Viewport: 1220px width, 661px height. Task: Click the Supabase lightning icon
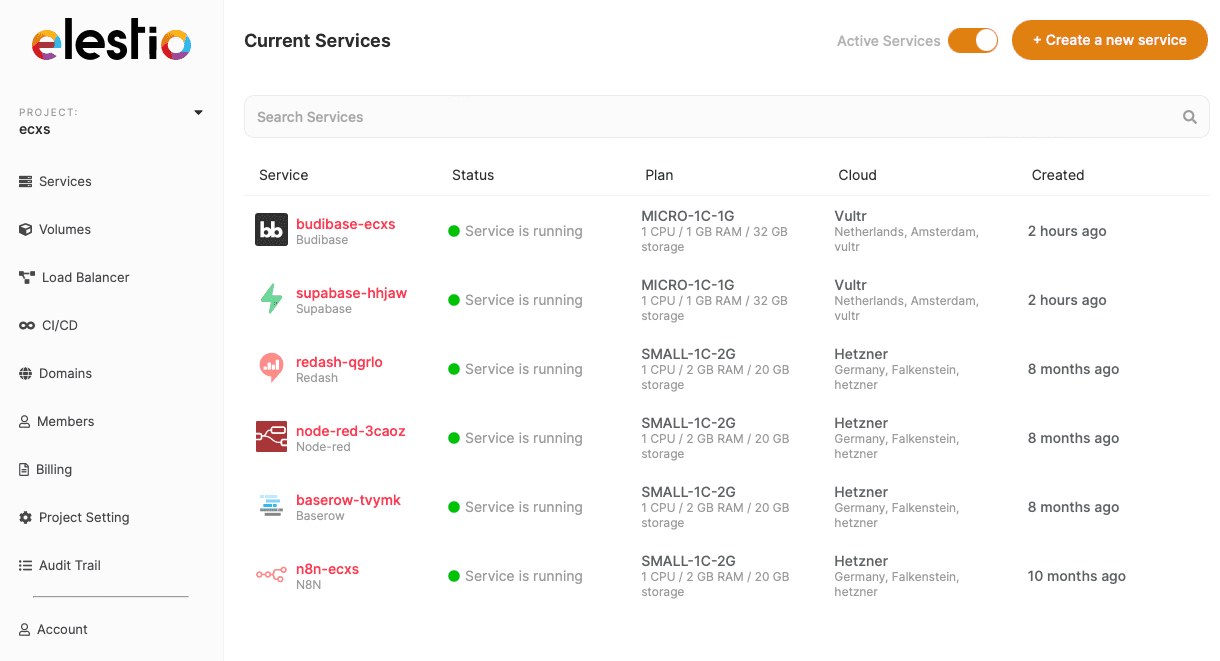pyautogui.click(x=271, y=299)
